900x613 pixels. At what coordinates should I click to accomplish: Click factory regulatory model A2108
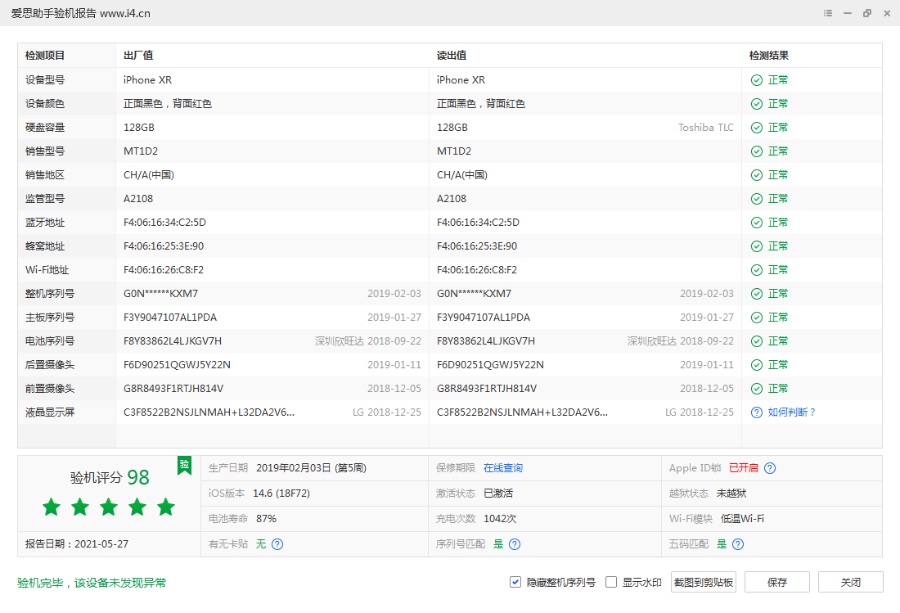click(x=138, y=199)
